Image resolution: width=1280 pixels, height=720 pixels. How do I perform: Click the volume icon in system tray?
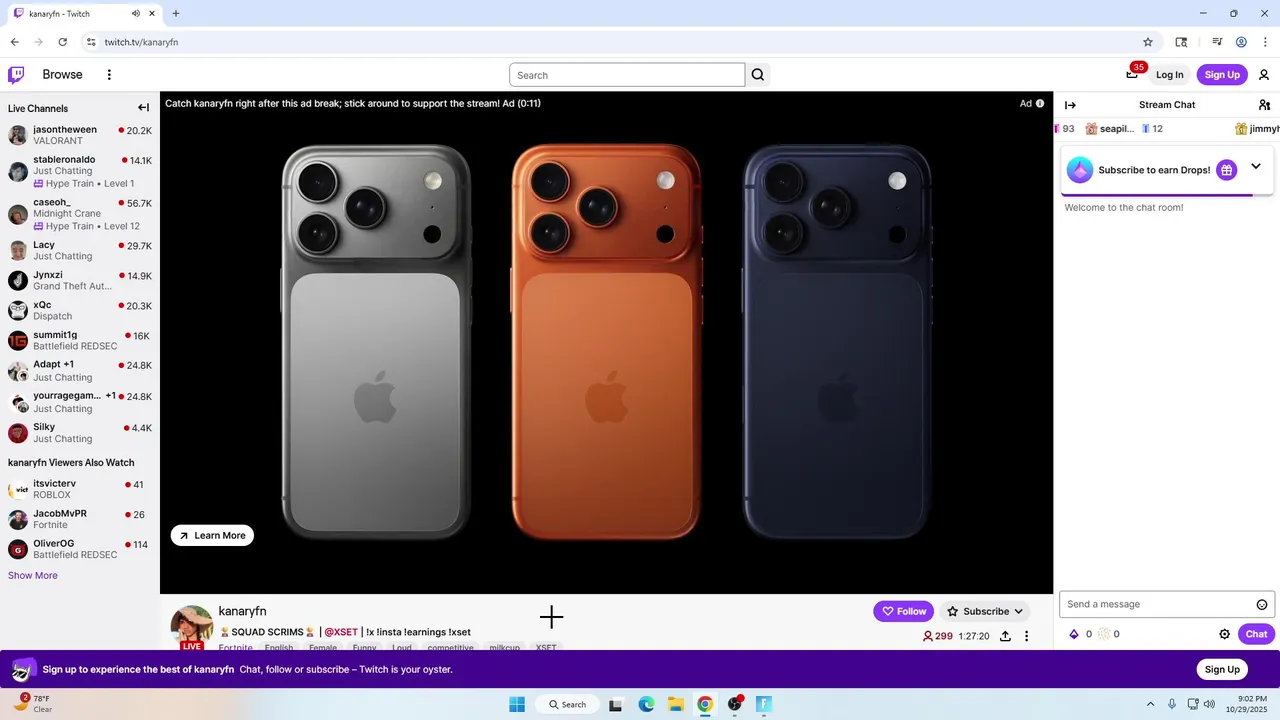[x=1209, y=704]
